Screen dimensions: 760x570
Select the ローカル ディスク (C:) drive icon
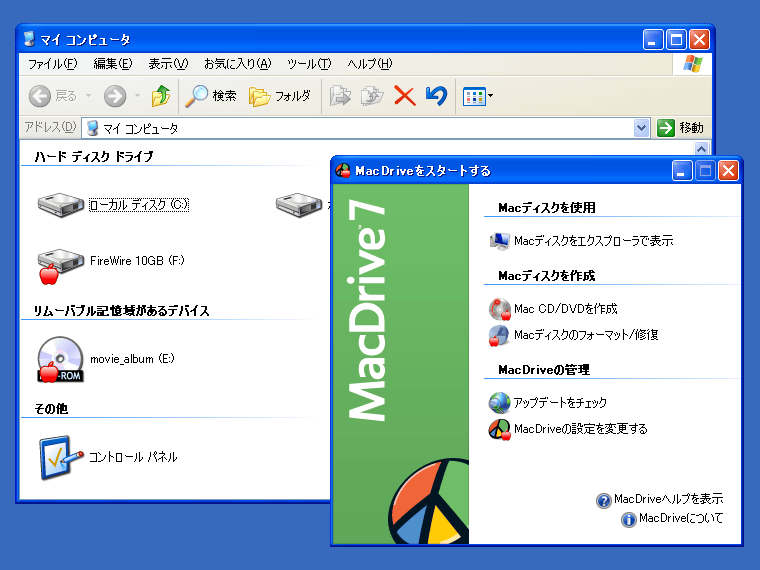pos(61,205)
